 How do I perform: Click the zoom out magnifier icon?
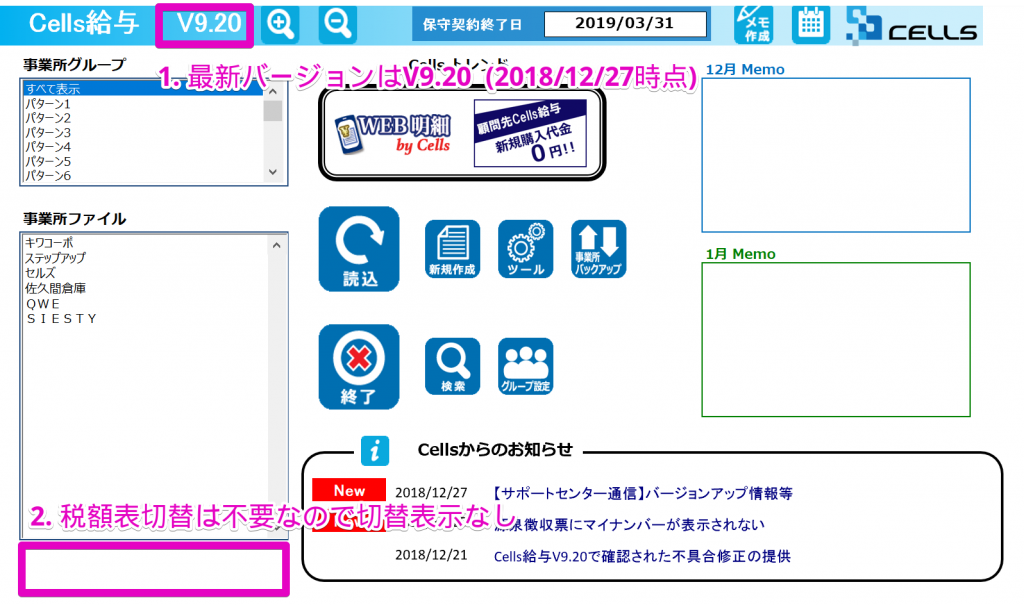point(338,24)
